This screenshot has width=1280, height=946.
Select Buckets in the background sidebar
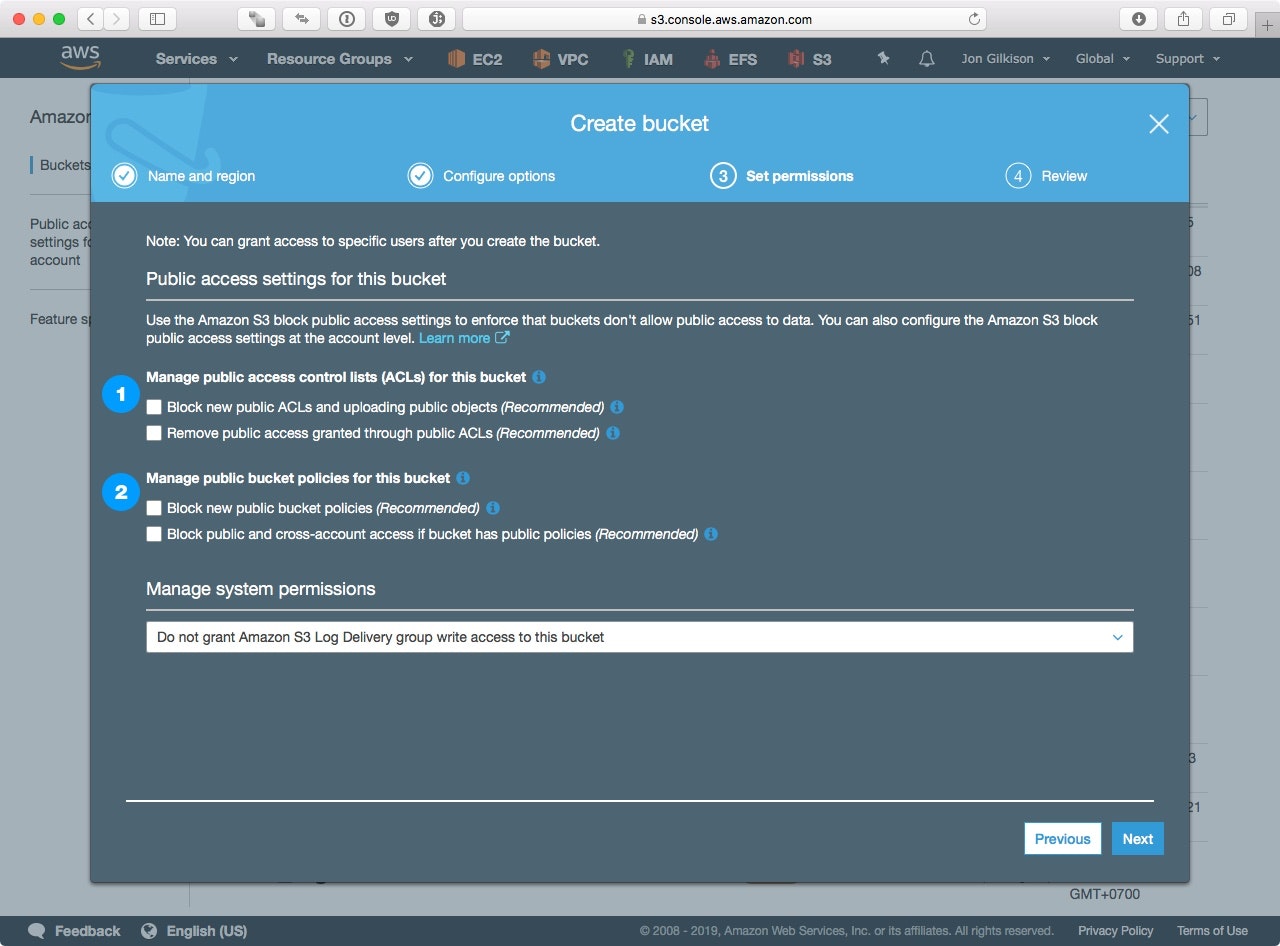(64, 165)
